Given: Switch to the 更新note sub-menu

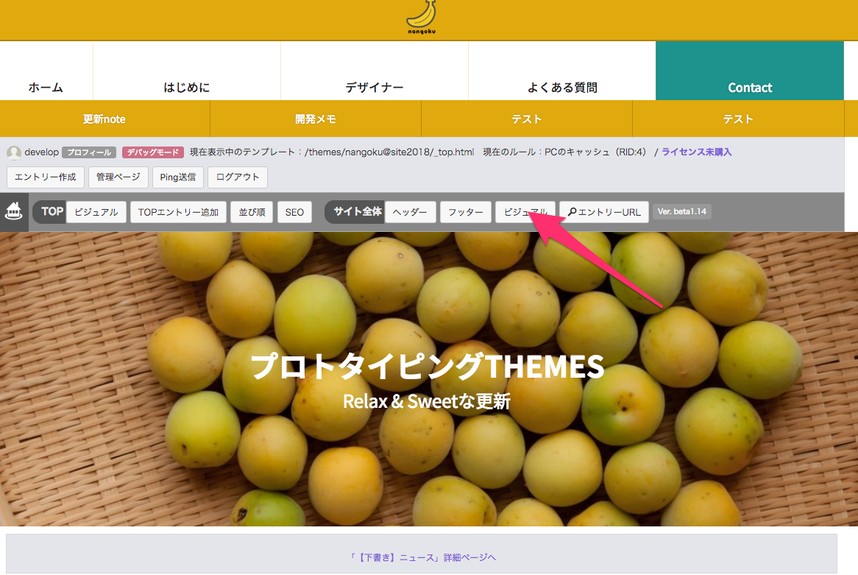Looking at the screenshot, I should point(105,119).
